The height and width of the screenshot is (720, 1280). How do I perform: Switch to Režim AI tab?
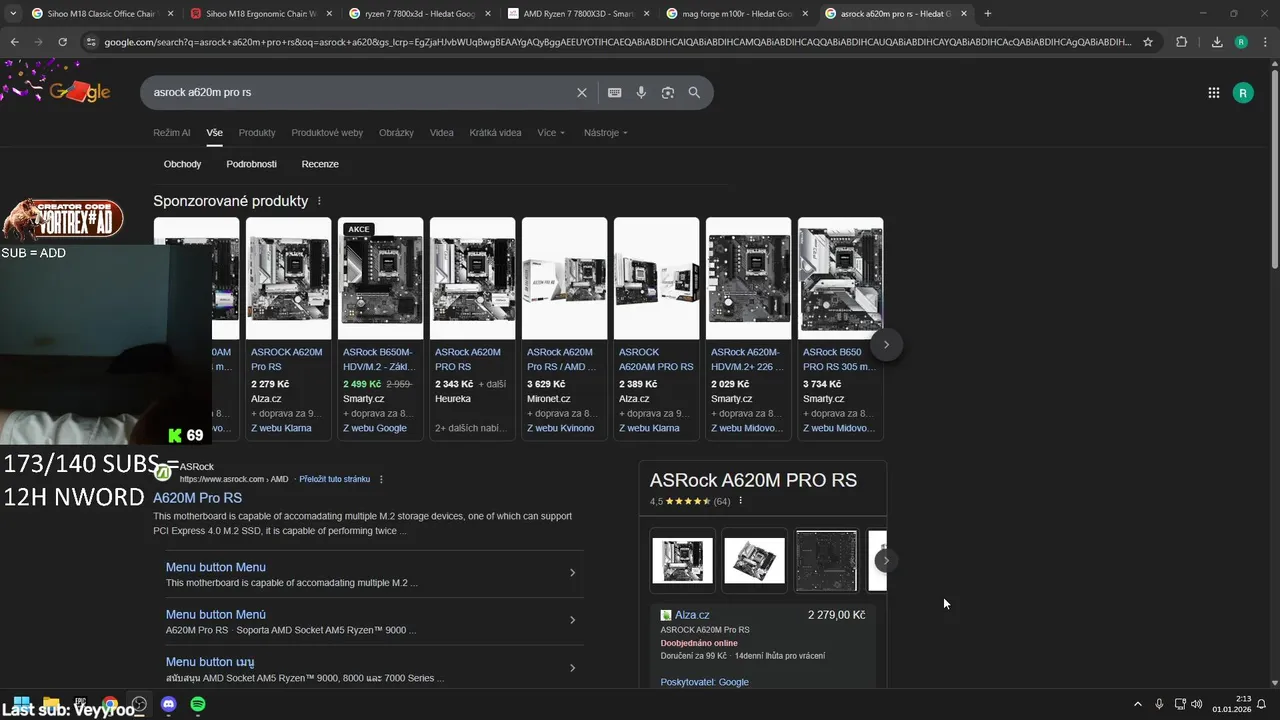[171, 133]
